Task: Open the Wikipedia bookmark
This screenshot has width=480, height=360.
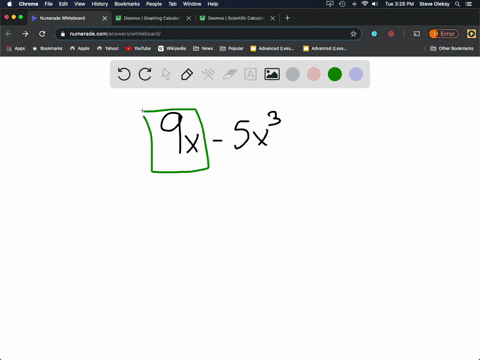Action: (x=172, y=48)
